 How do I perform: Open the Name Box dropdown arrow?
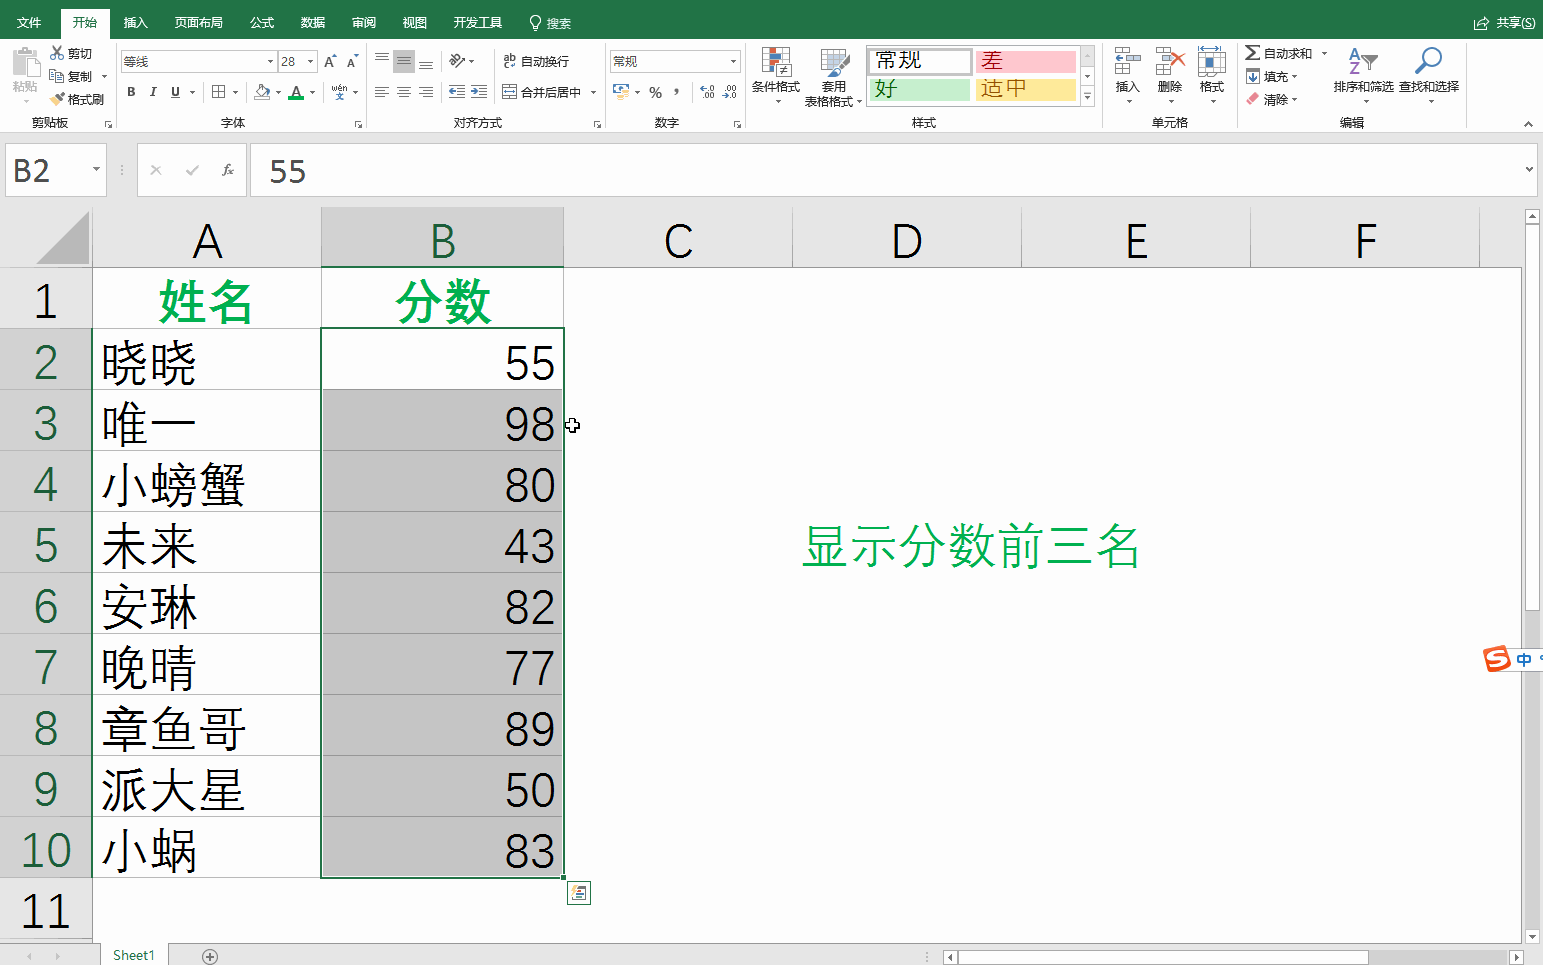[x=96, y=170]
